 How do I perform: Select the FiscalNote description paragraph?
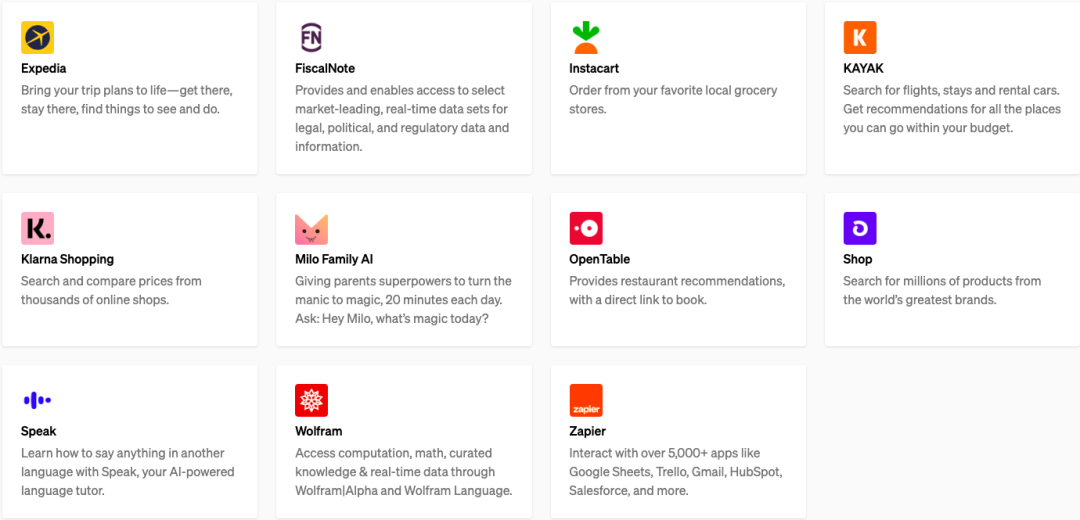tap(401, 118)
